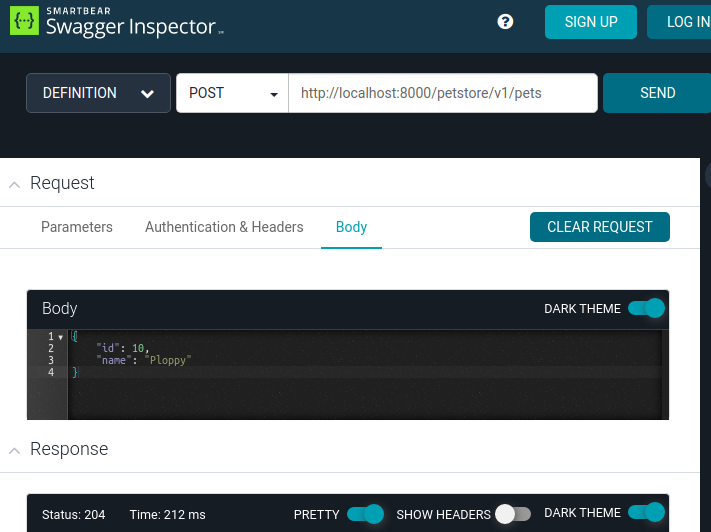The height and width of the screenshot is (532, 711).
Task: Click the Swagger Inspector logo icon
Action: pyautogui.click(x=24, y=22)
